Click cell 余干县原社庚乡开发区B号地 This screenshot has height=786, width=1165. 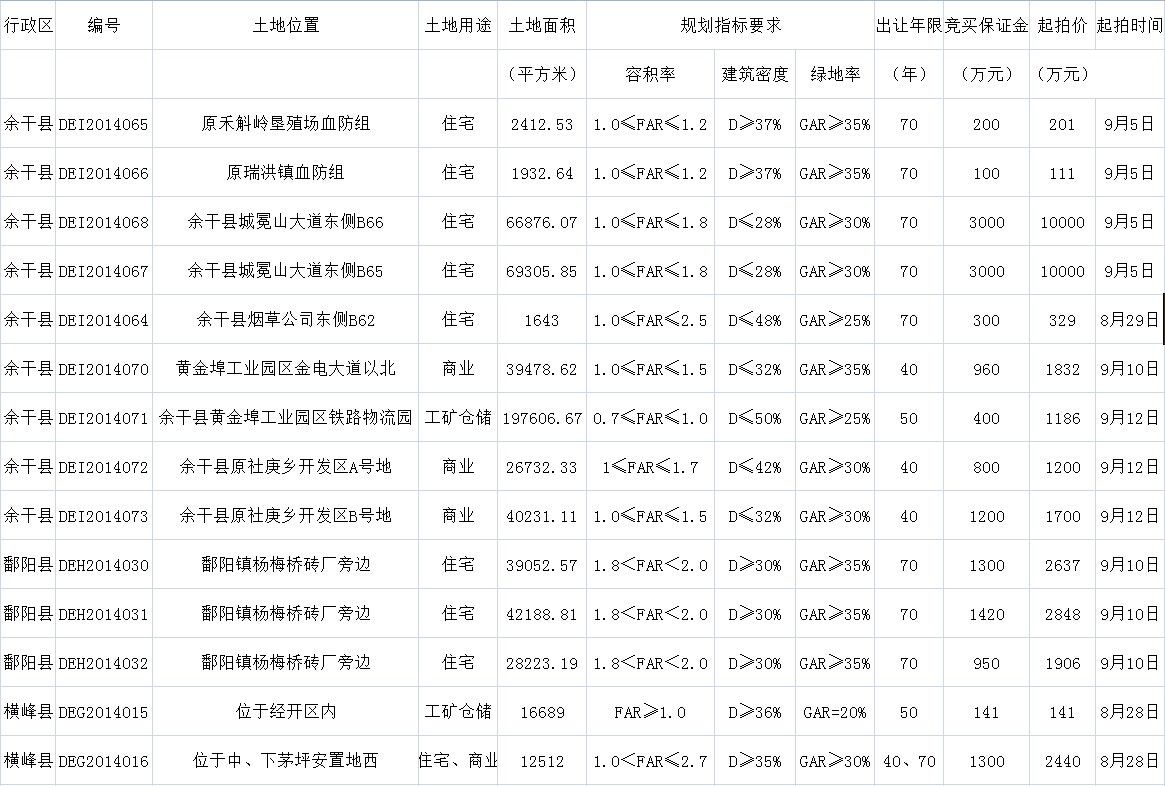[285, 516]
